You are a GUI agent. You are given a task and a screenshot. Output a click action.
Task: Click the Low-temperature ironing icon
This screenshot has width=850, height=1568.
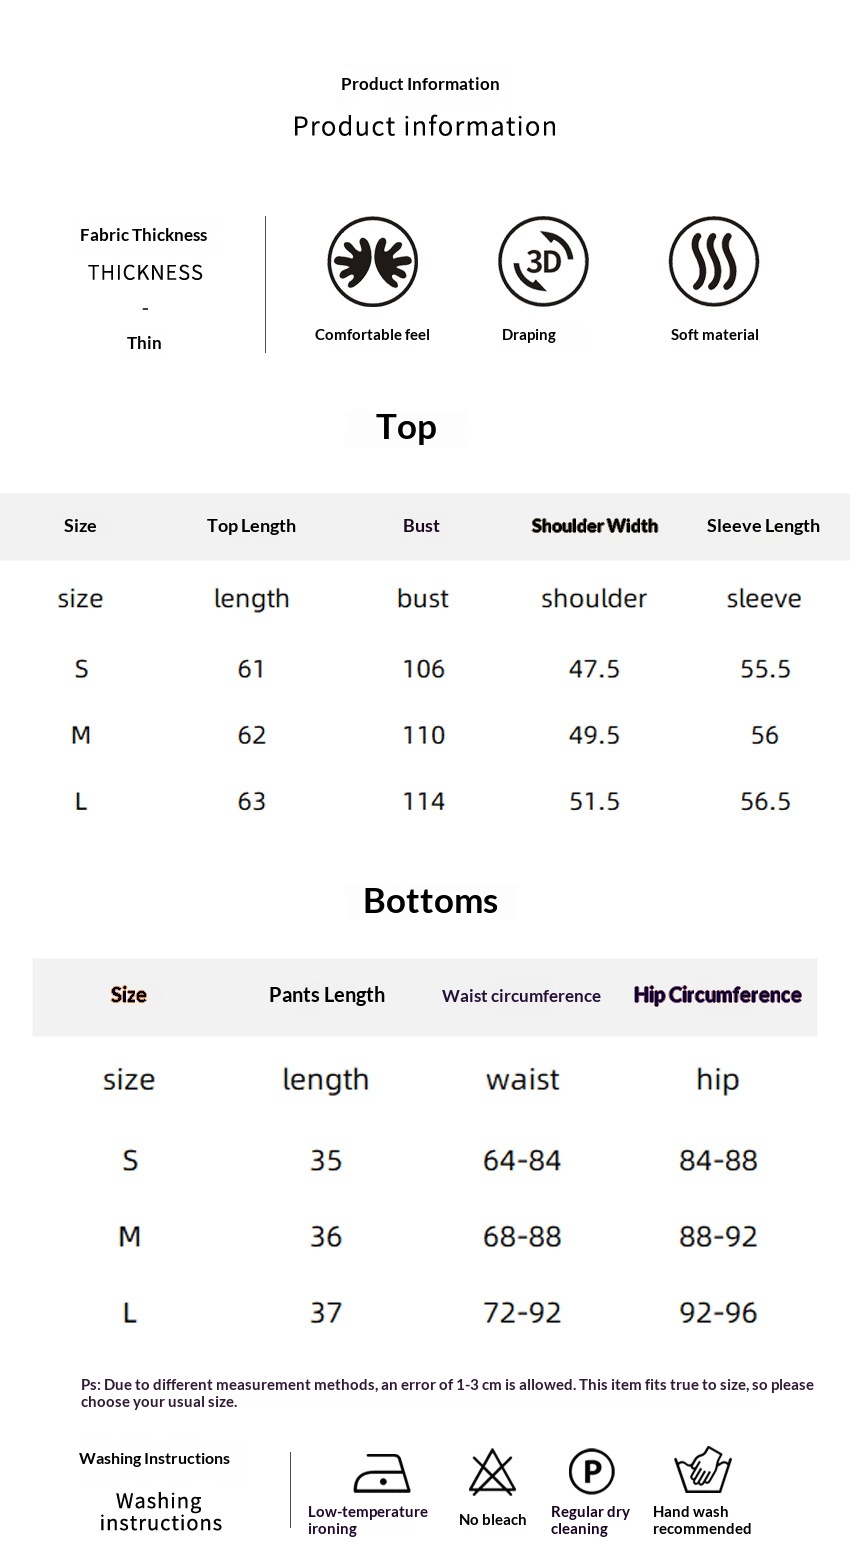(381, 1473)
